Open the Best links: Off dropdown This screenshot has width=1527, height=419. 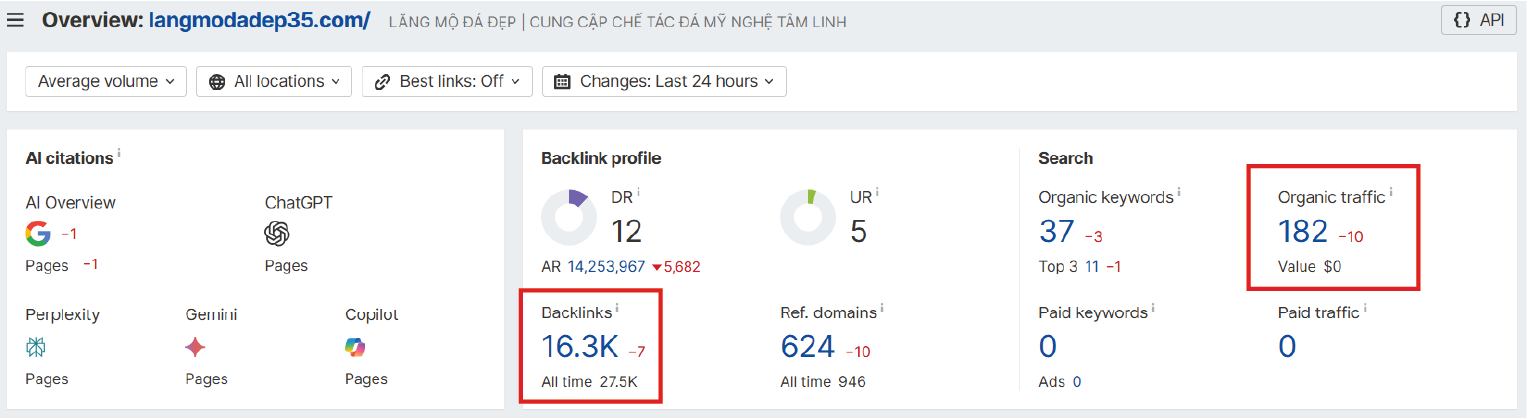[447, 82]
